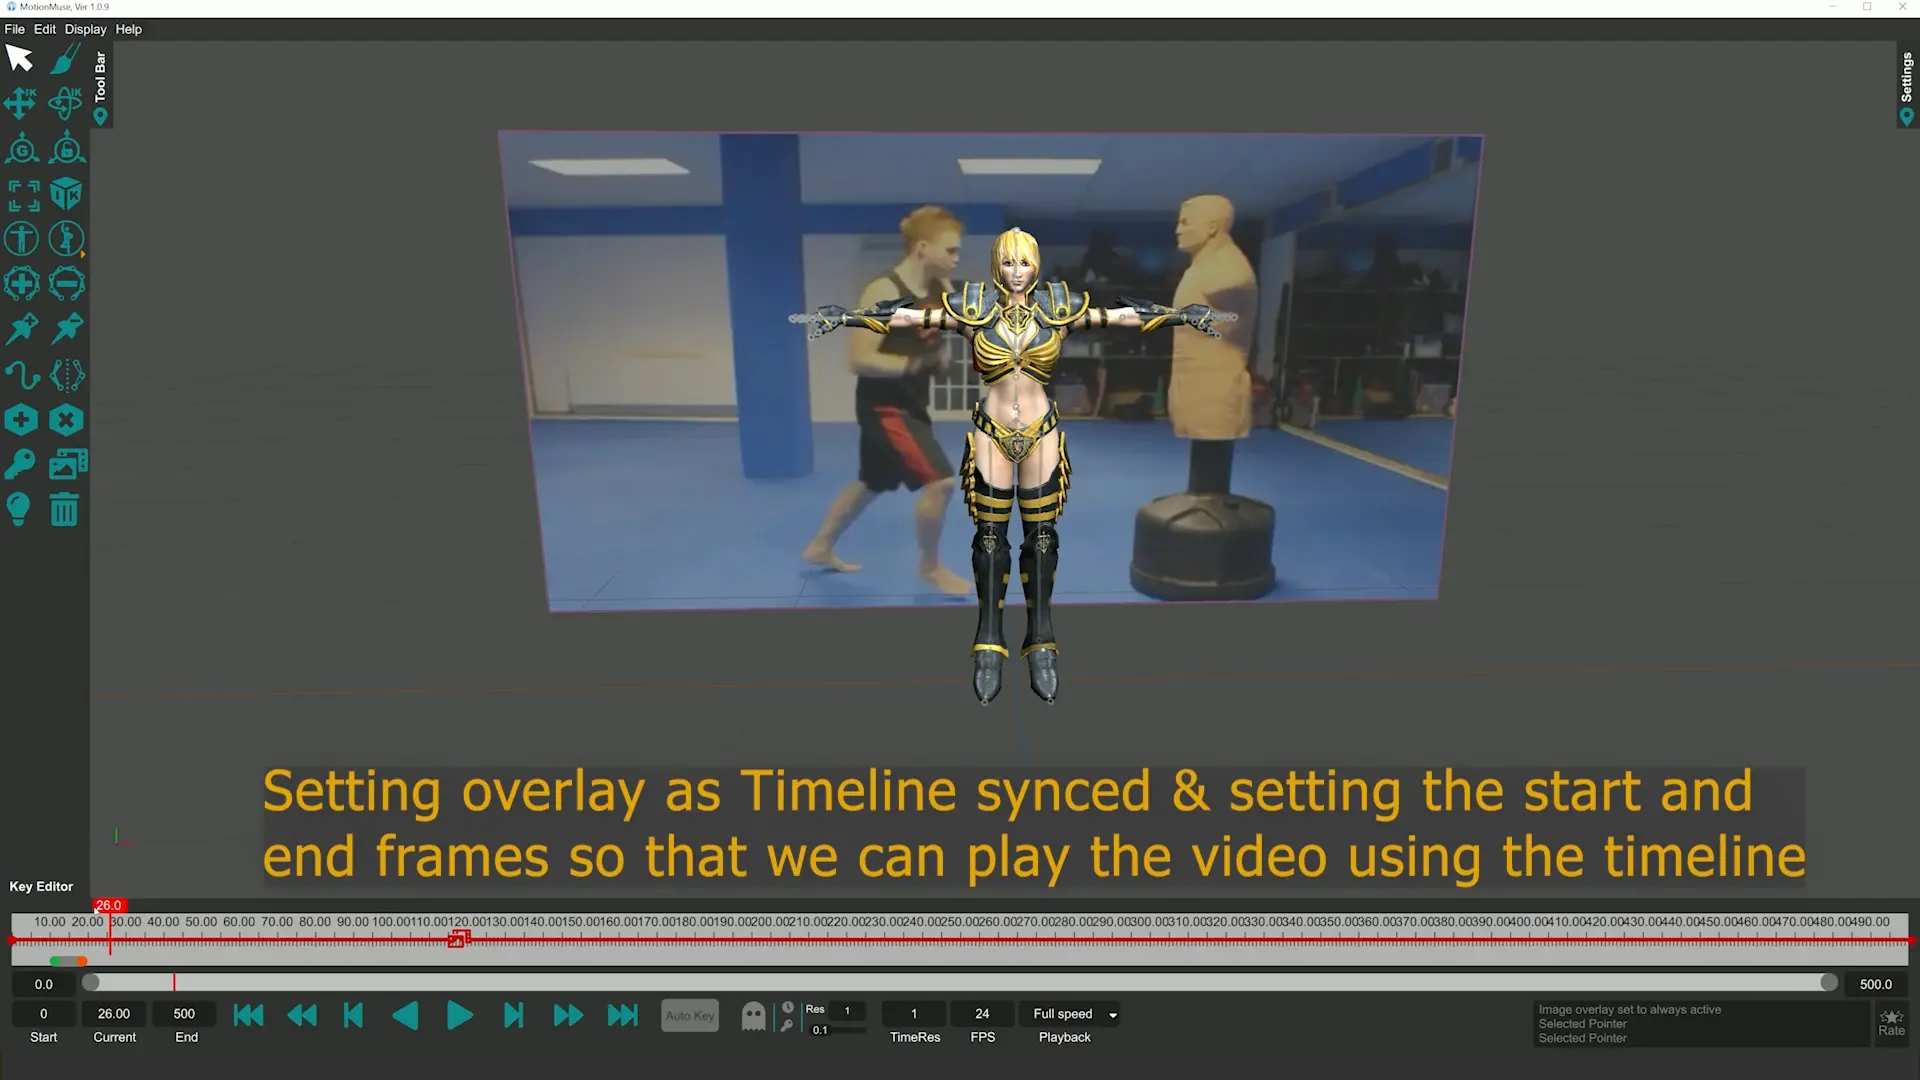Image resolution: width=1920 pixels, height=1080 pixels.
Task: Click the add bone chain plus icon
Action: (x=21, y=284)
